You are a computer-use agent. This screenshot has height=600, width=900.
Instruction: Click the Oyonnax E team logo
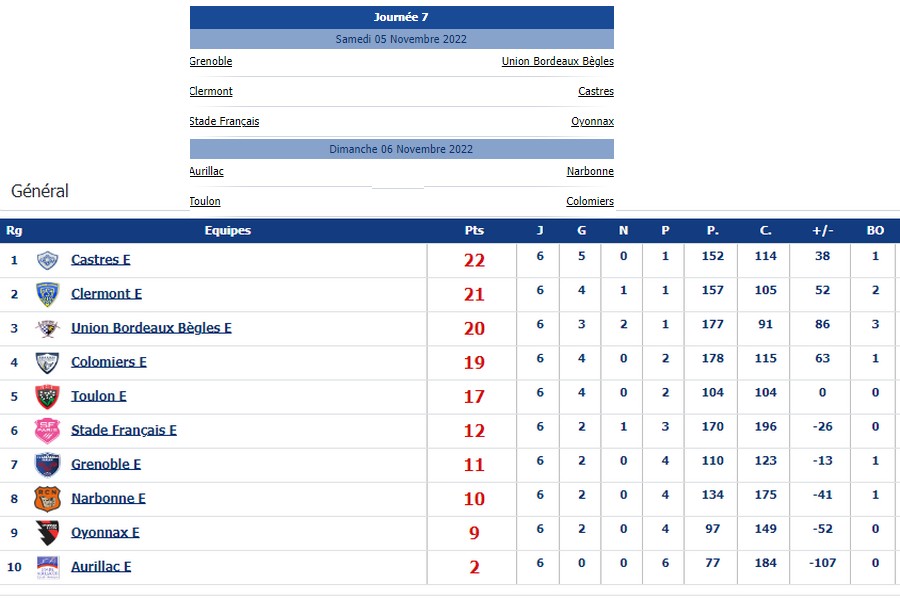[x=47, y=532]
